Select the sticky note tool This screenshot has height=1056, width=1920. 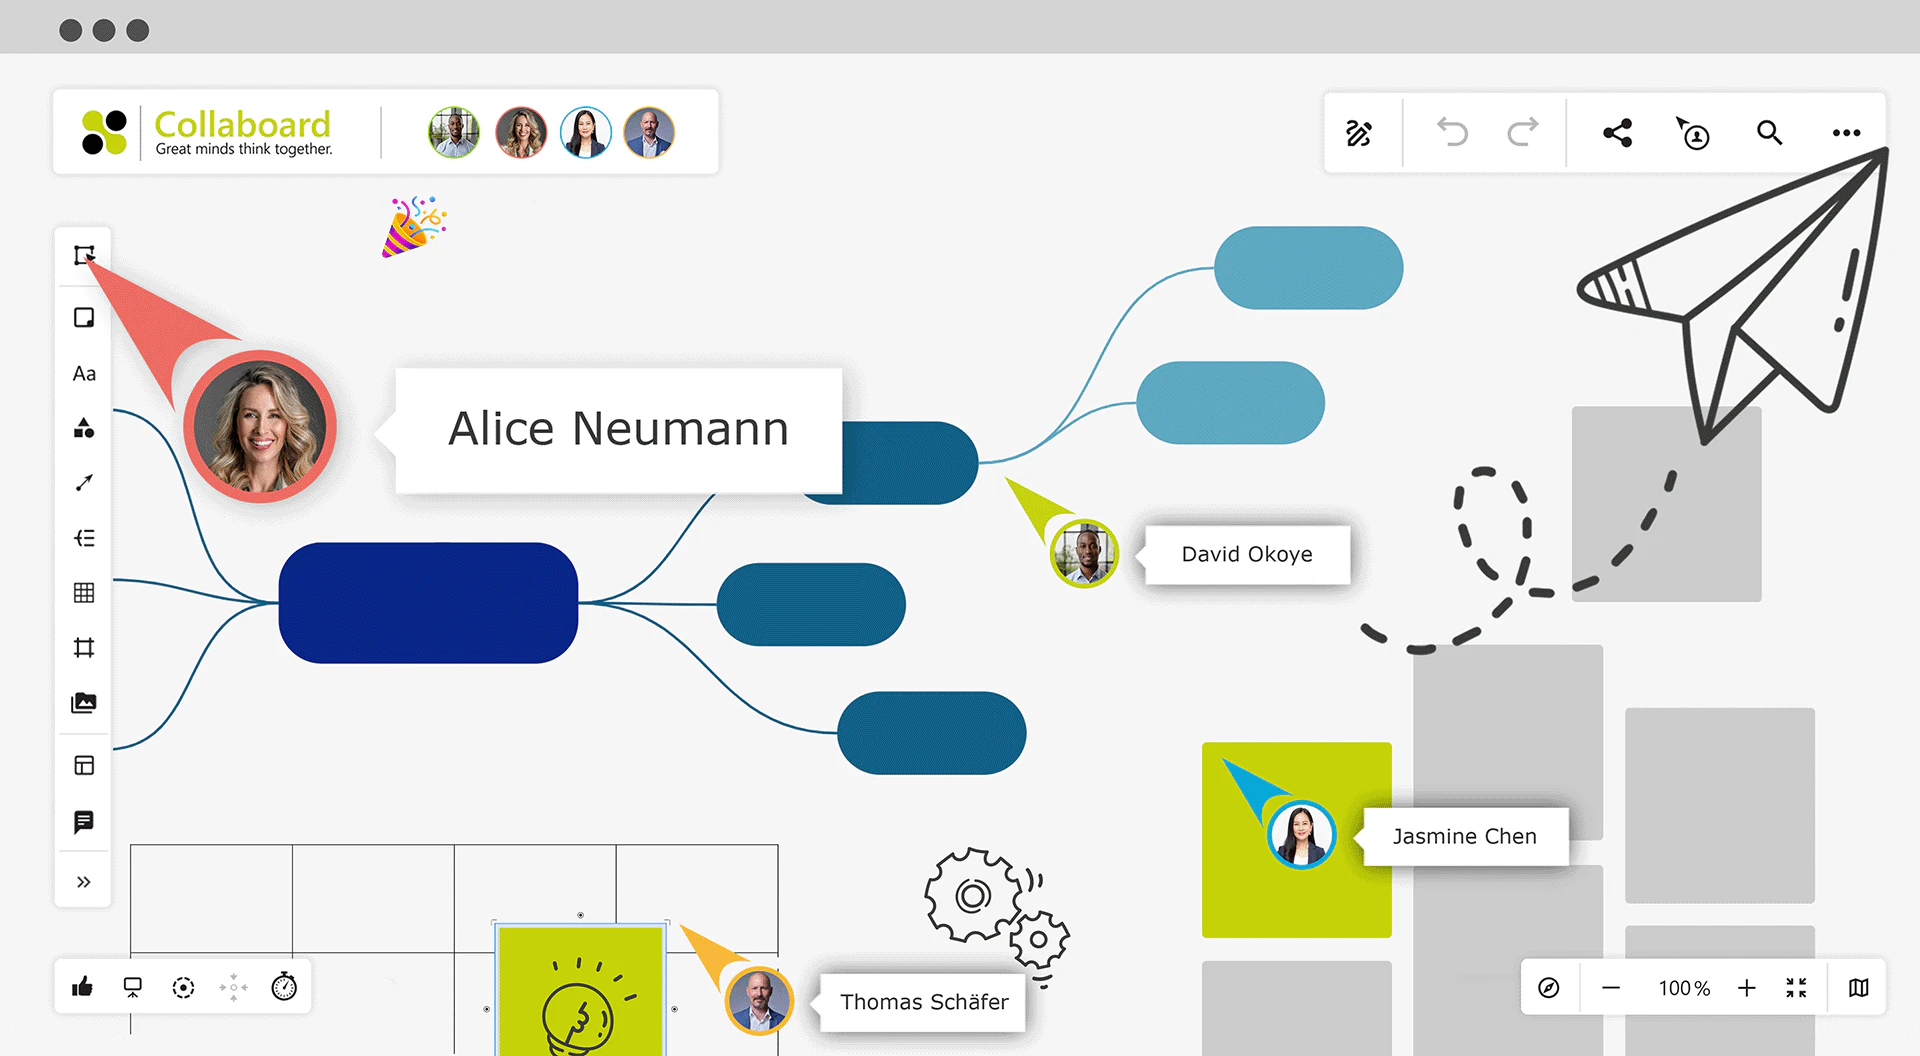(83, 317)
